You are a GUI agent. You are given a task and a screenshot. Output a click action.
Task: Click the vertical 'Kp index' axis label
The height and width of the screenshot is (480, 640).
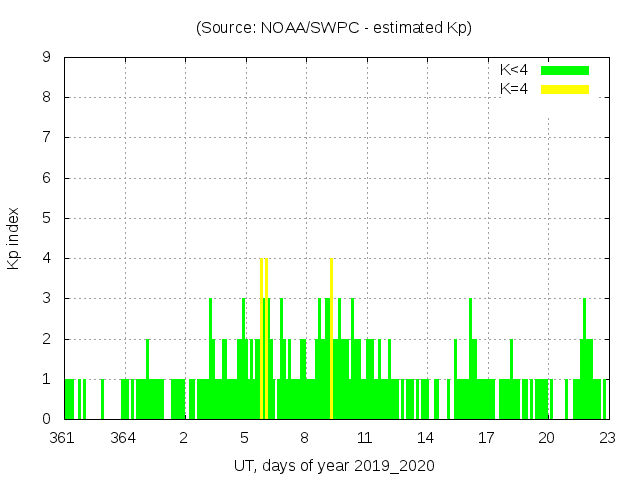pyautogui.click(x=14, y=238)
